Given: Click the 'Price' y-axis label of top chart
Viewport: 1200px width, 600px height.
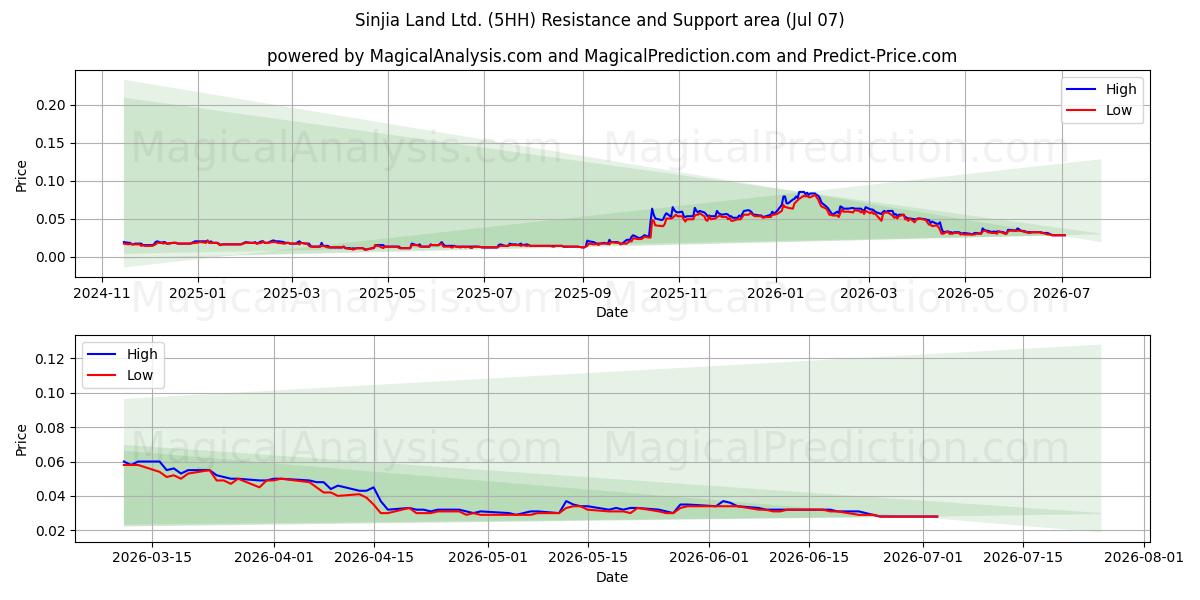Looking at the screenshot, I should pyautogui.click(x=22, y=175).
